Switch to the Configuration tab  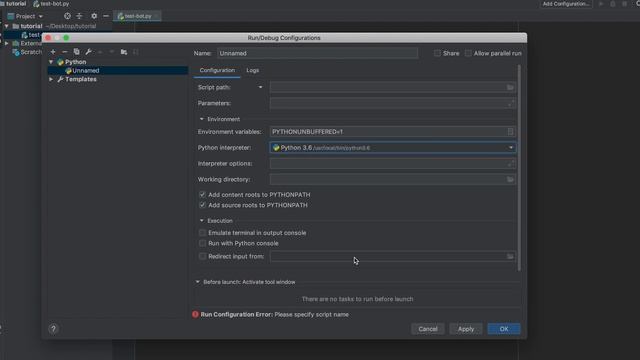click(x=217, y=70)
